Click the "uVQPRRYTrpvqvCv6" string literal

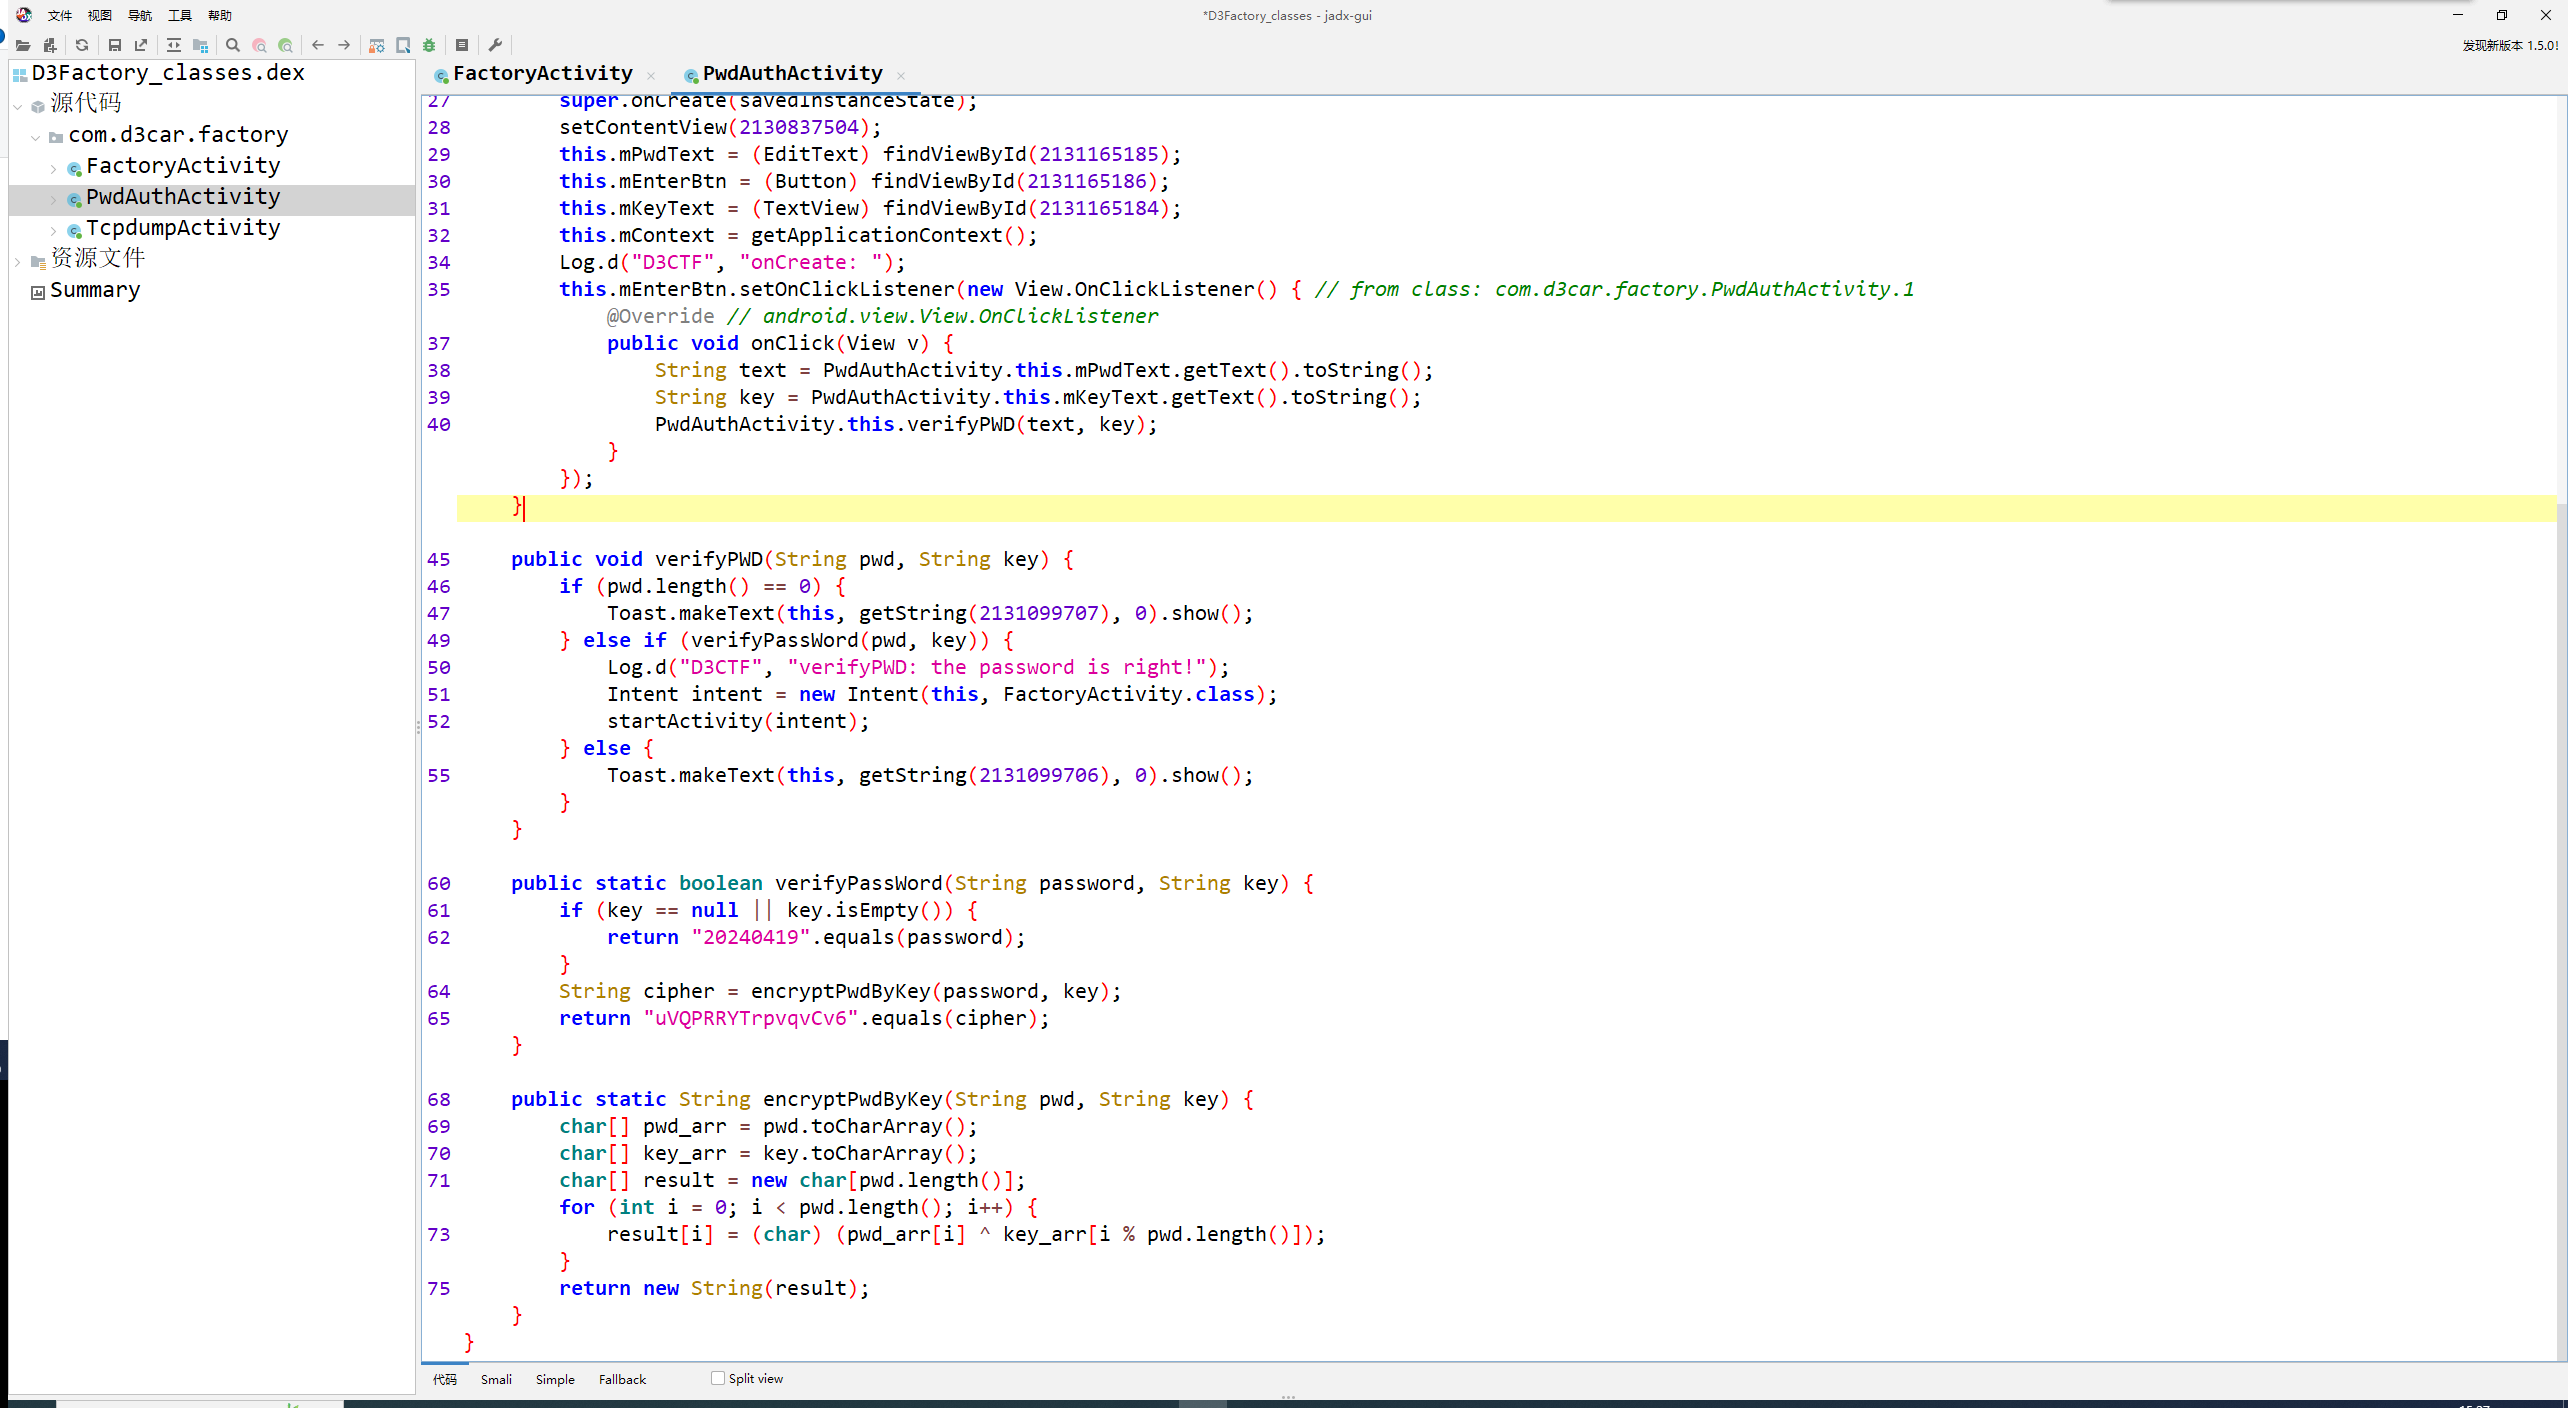click(750, 1018)
